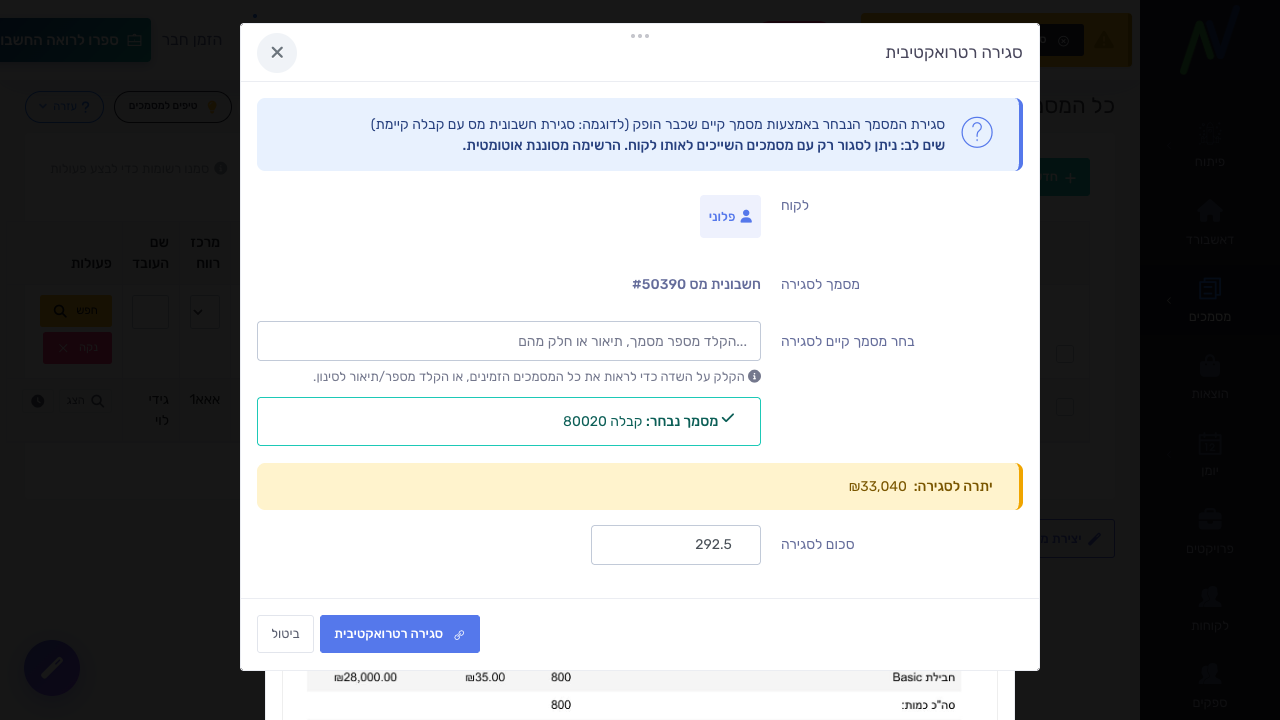Click the info icon beside the field hint
1280x720 pixels.
coord(754,376)
